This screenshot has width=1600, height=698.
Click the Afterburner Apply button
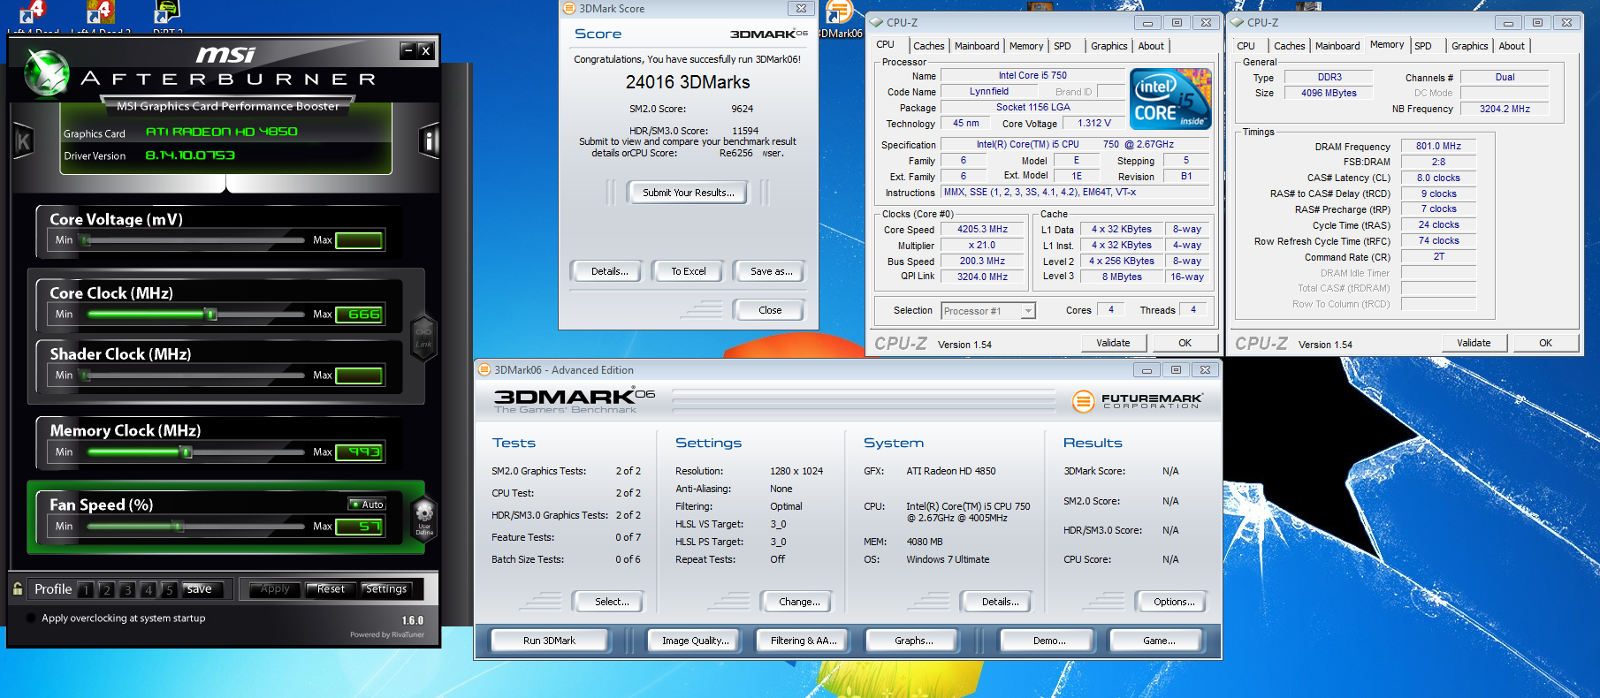275,589
